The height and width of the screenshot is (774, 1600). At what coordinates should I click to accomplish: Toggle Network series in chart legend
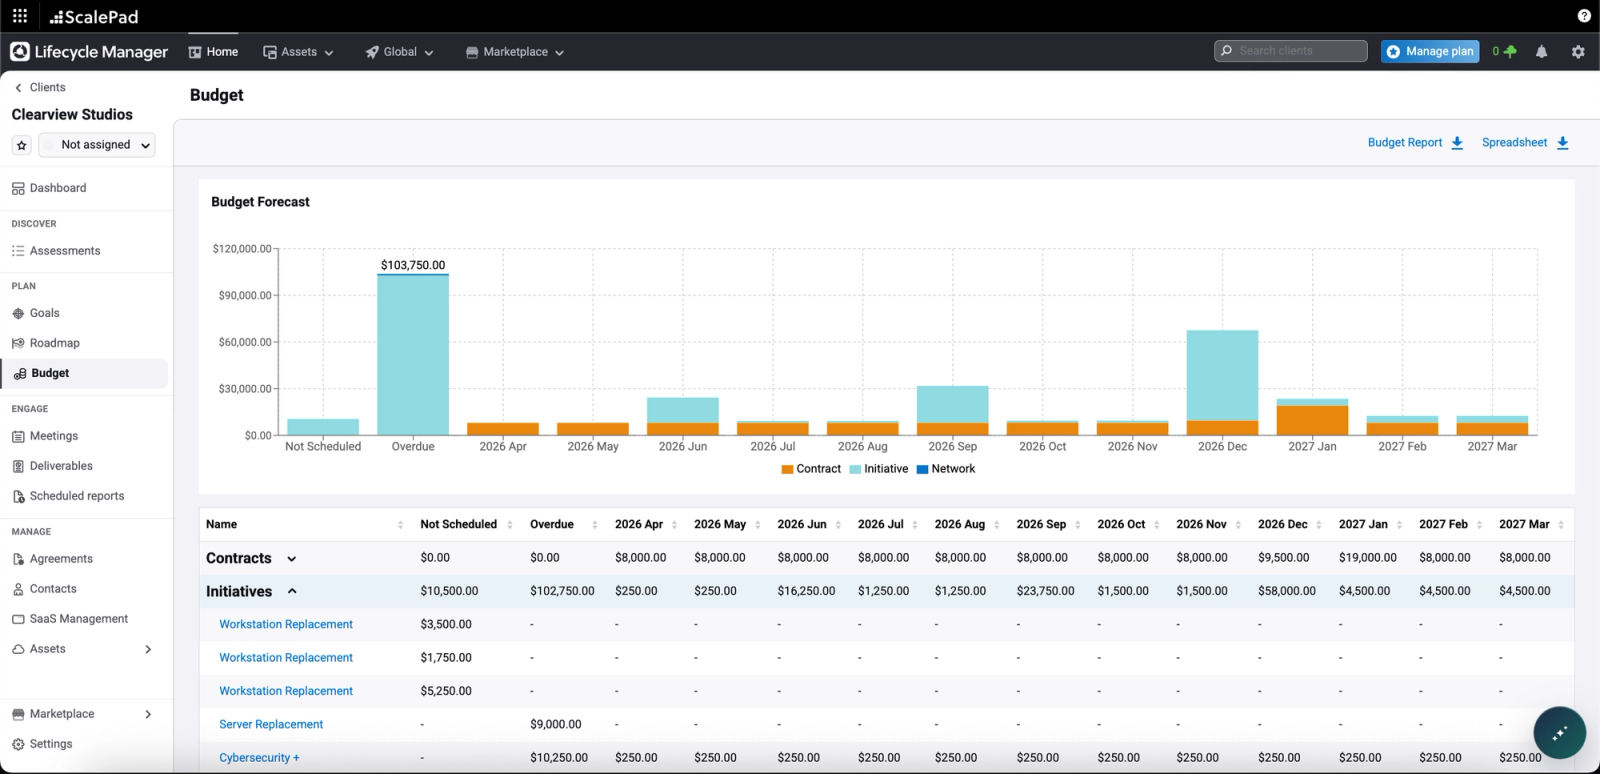tap(946, 469)
